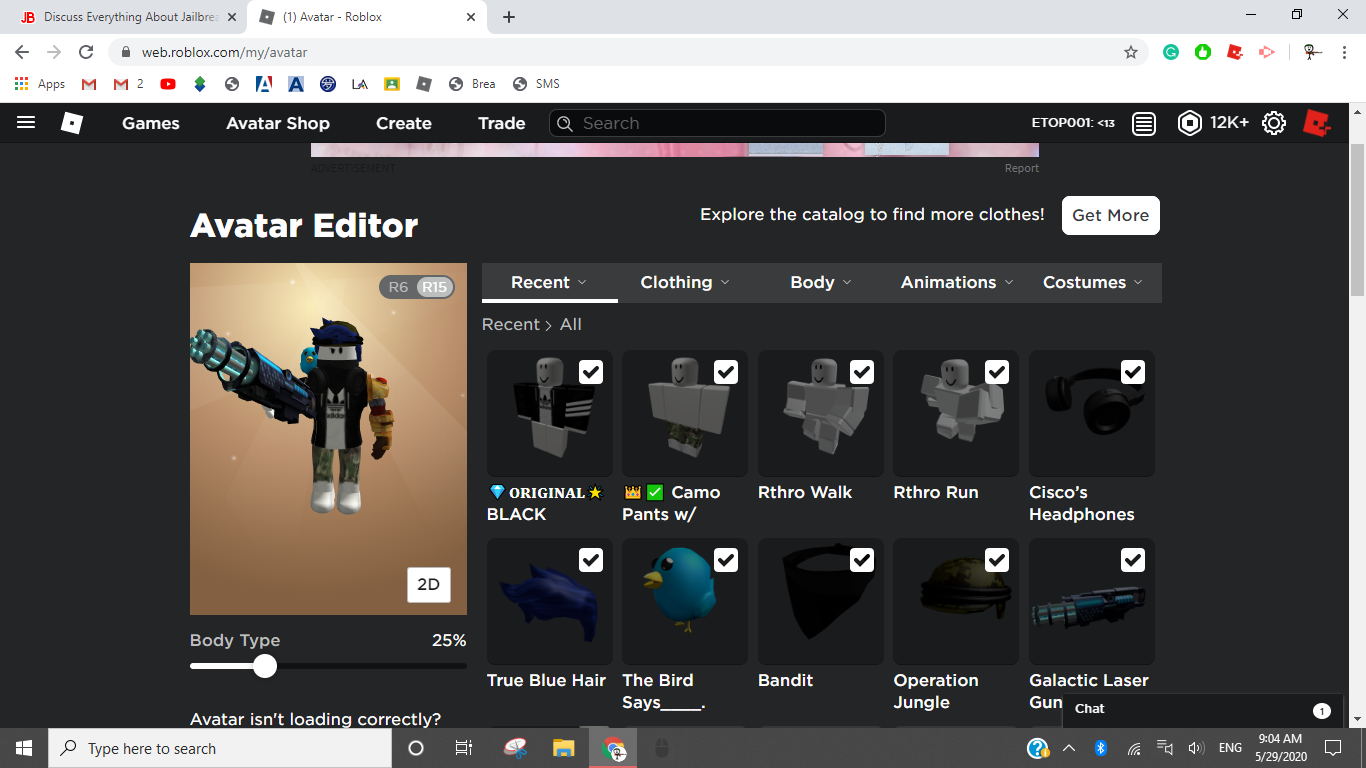Uncheck the True Blue Hair item
The image size is (1366, 768).
tap(591, 560)
